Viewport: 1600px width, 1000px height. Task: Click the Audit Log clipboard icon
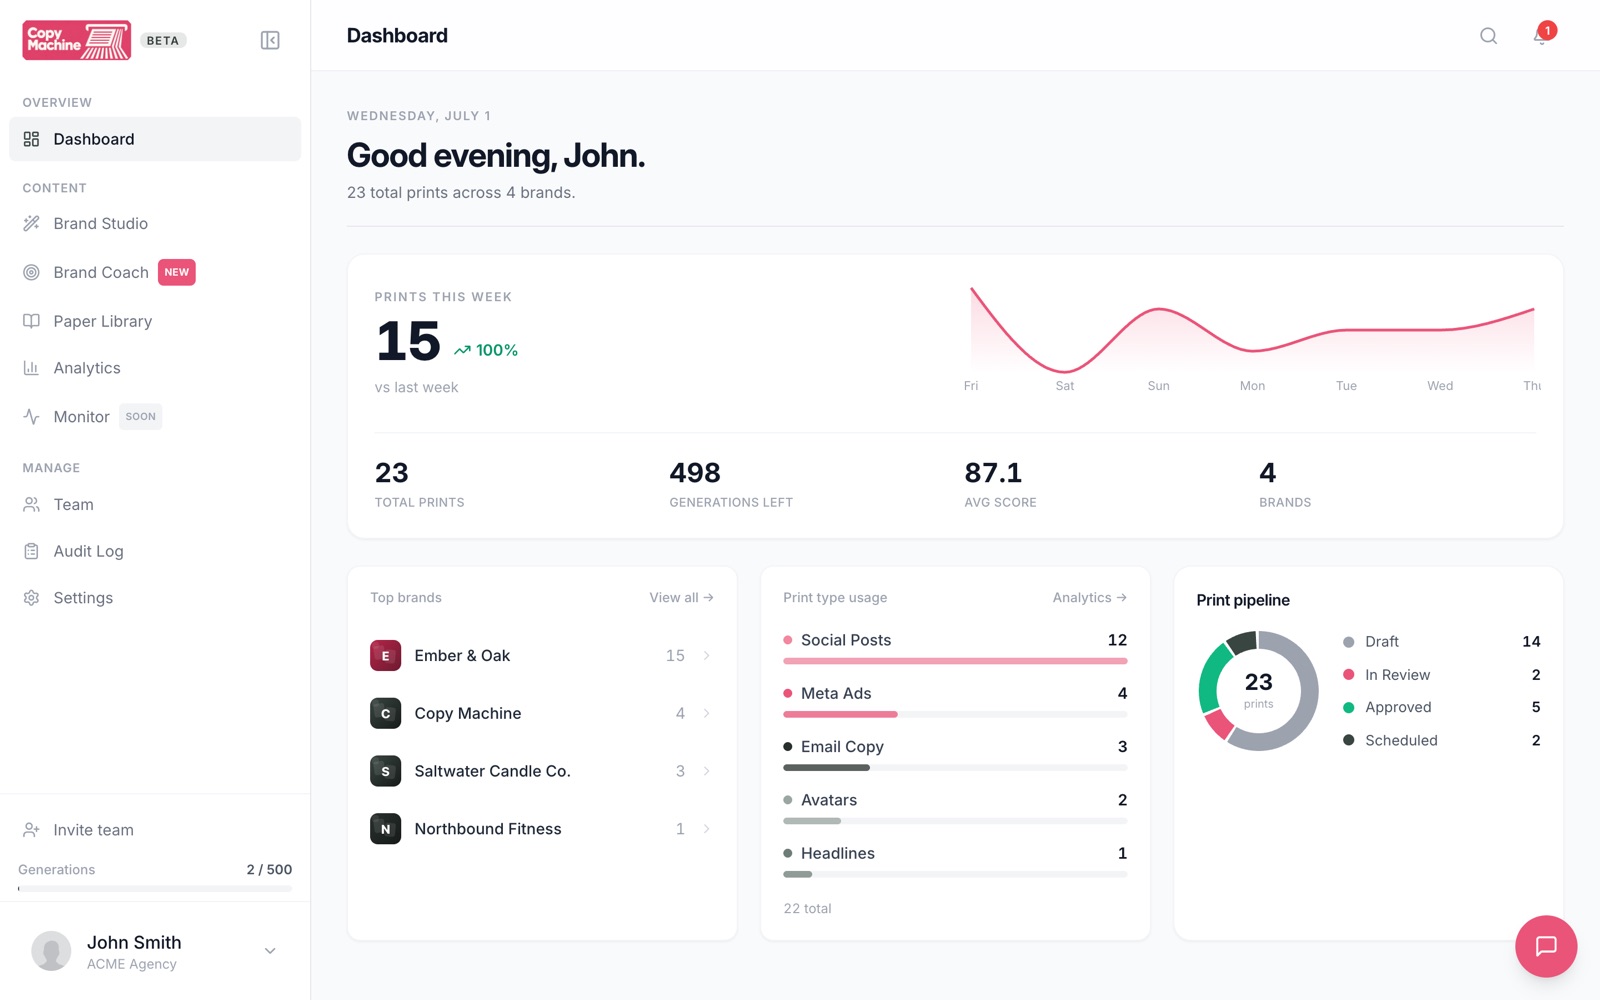pyautogui.click(x=32, y=551)
